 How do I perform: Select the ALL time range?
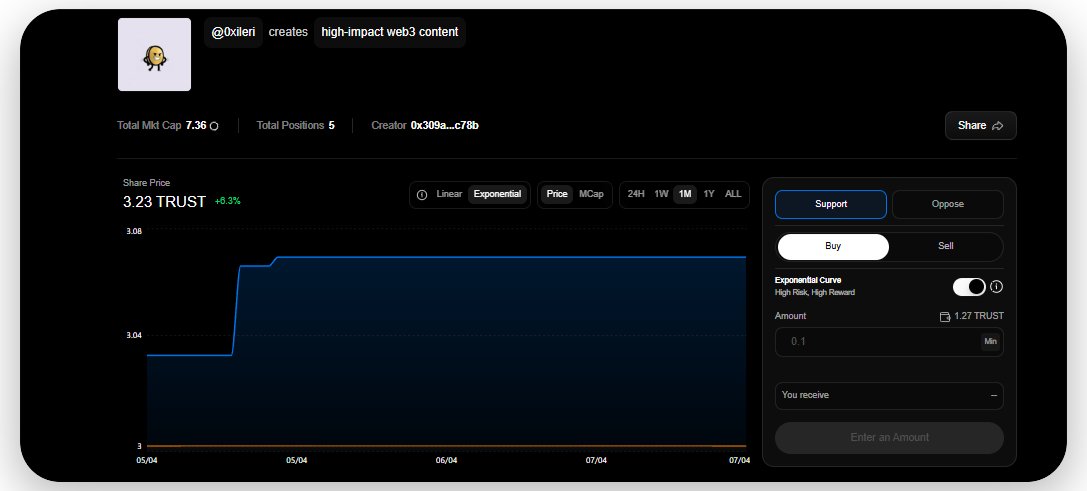[x=733, y=194]
